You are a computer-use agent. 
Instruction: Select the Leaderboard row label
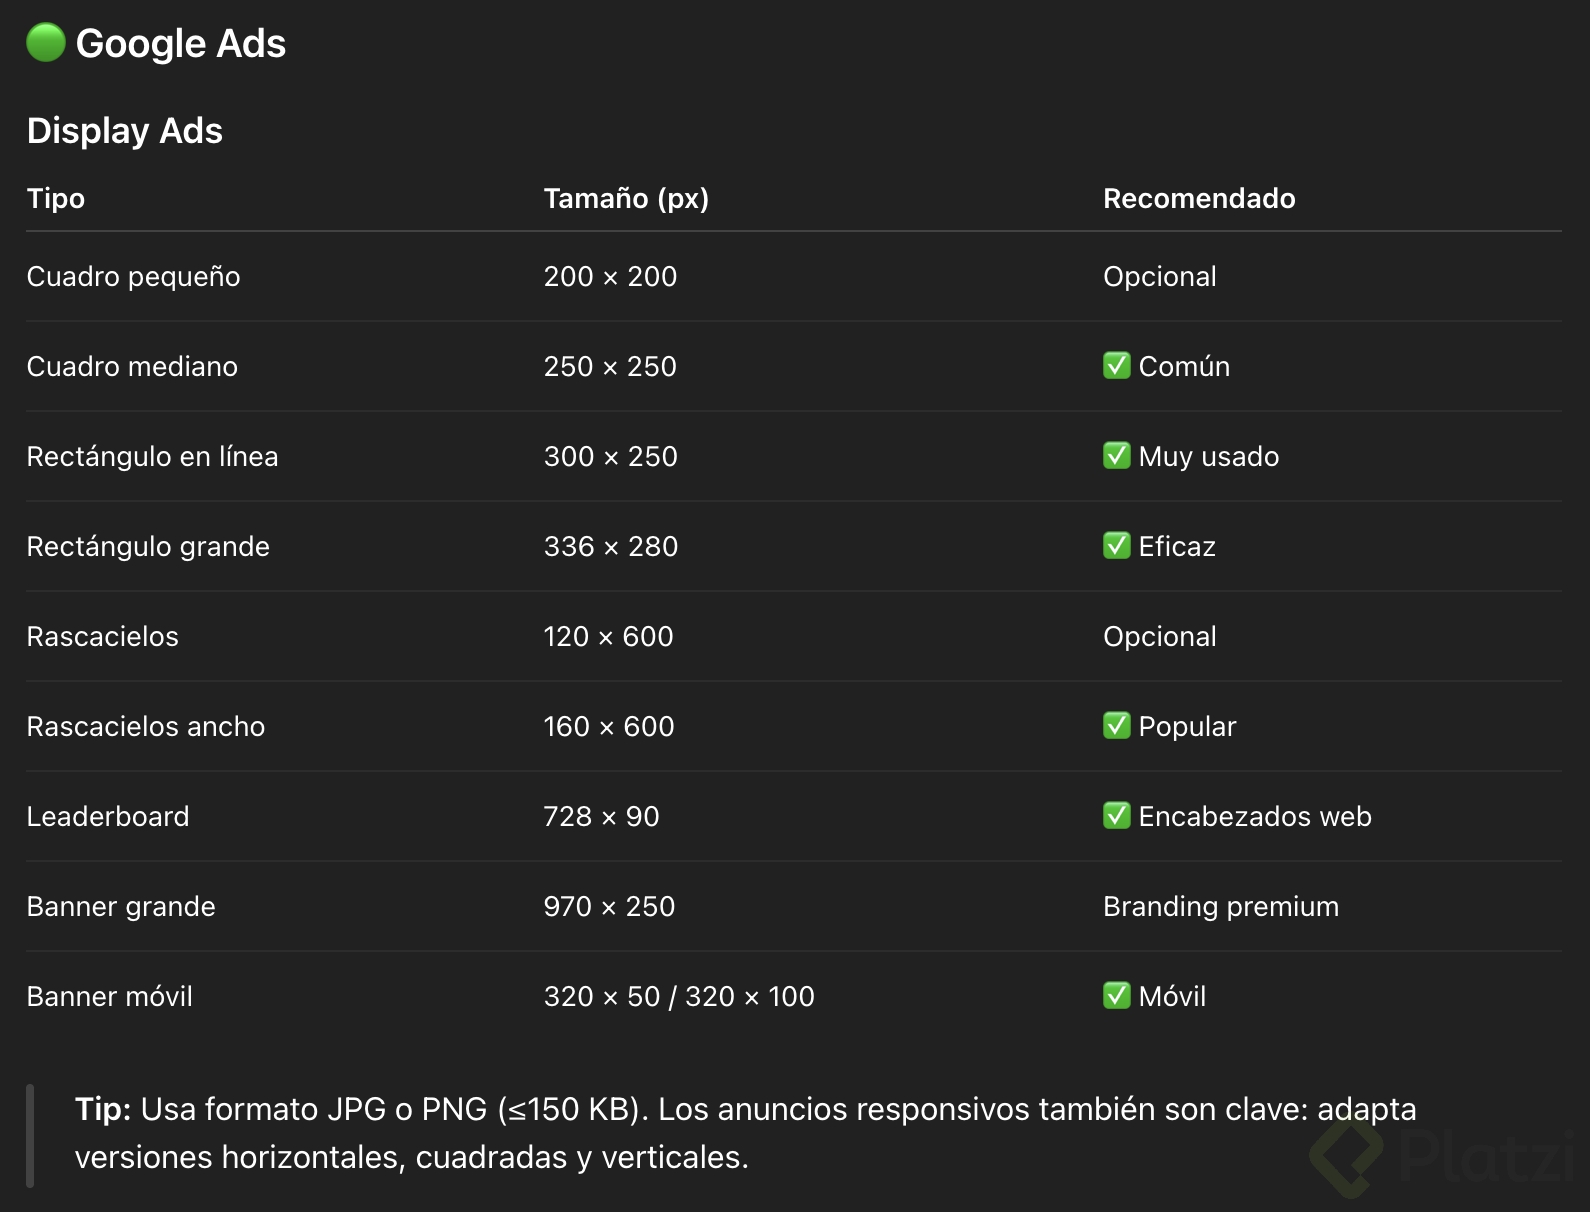click(108, 816)
